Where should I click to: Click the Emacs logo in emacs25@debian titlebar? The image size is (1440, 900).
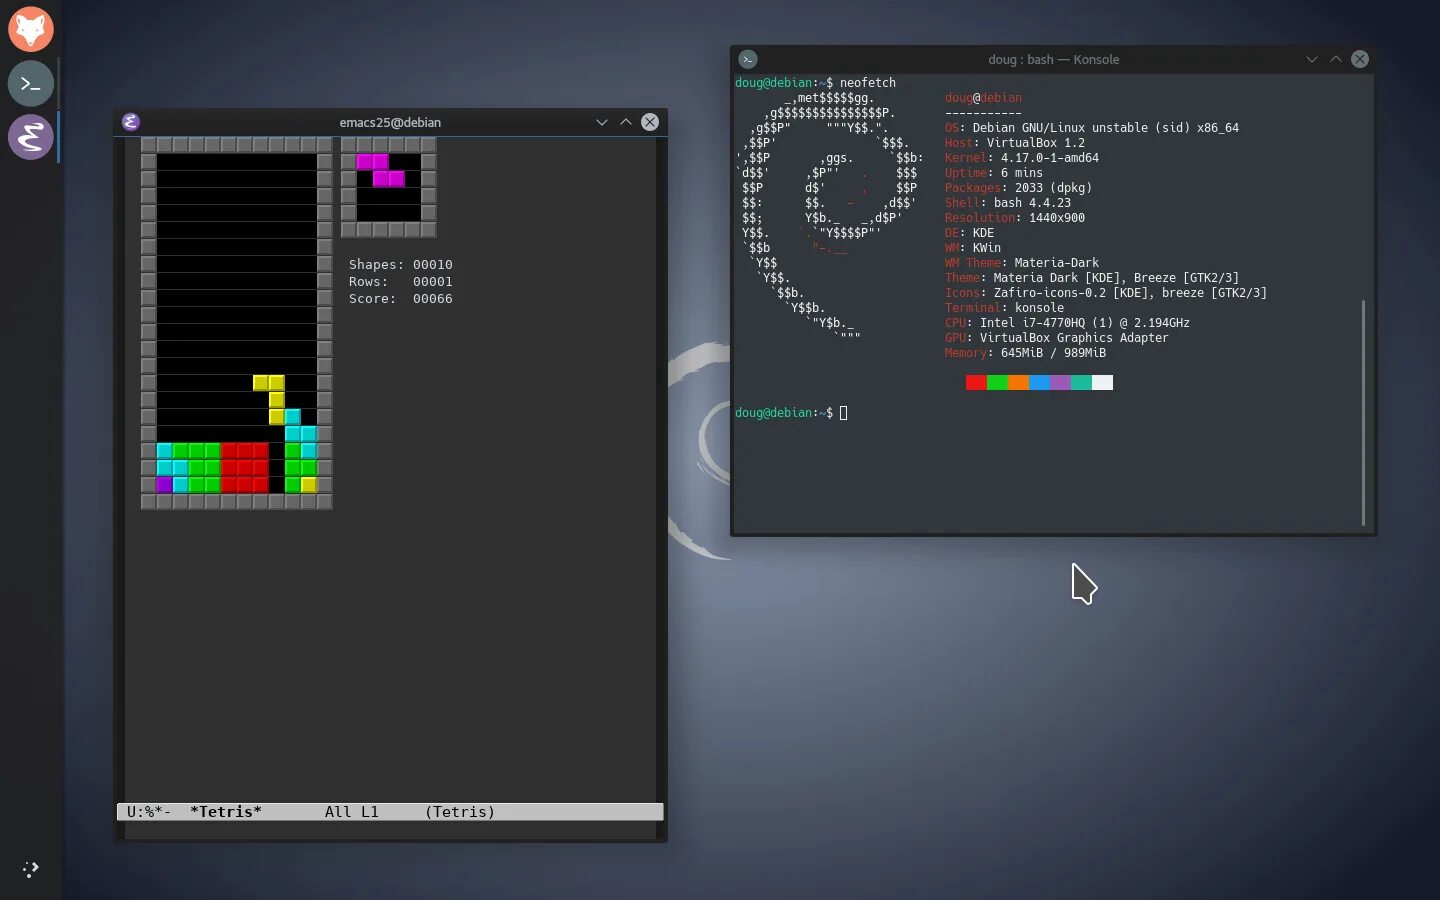coord(131,122)
